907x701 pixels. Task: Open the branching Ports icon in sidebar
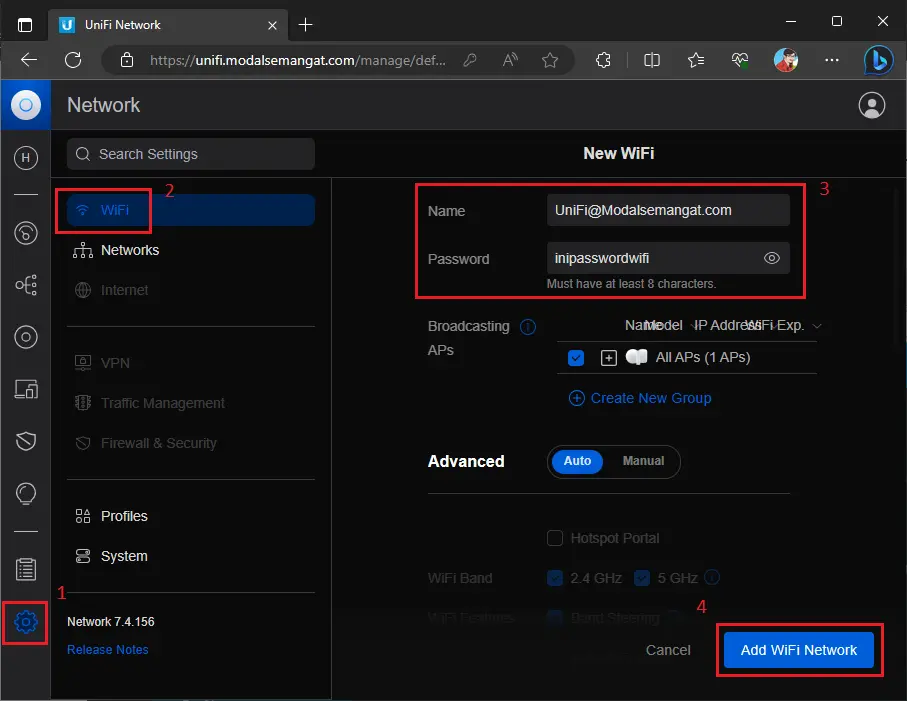point(25,285)
